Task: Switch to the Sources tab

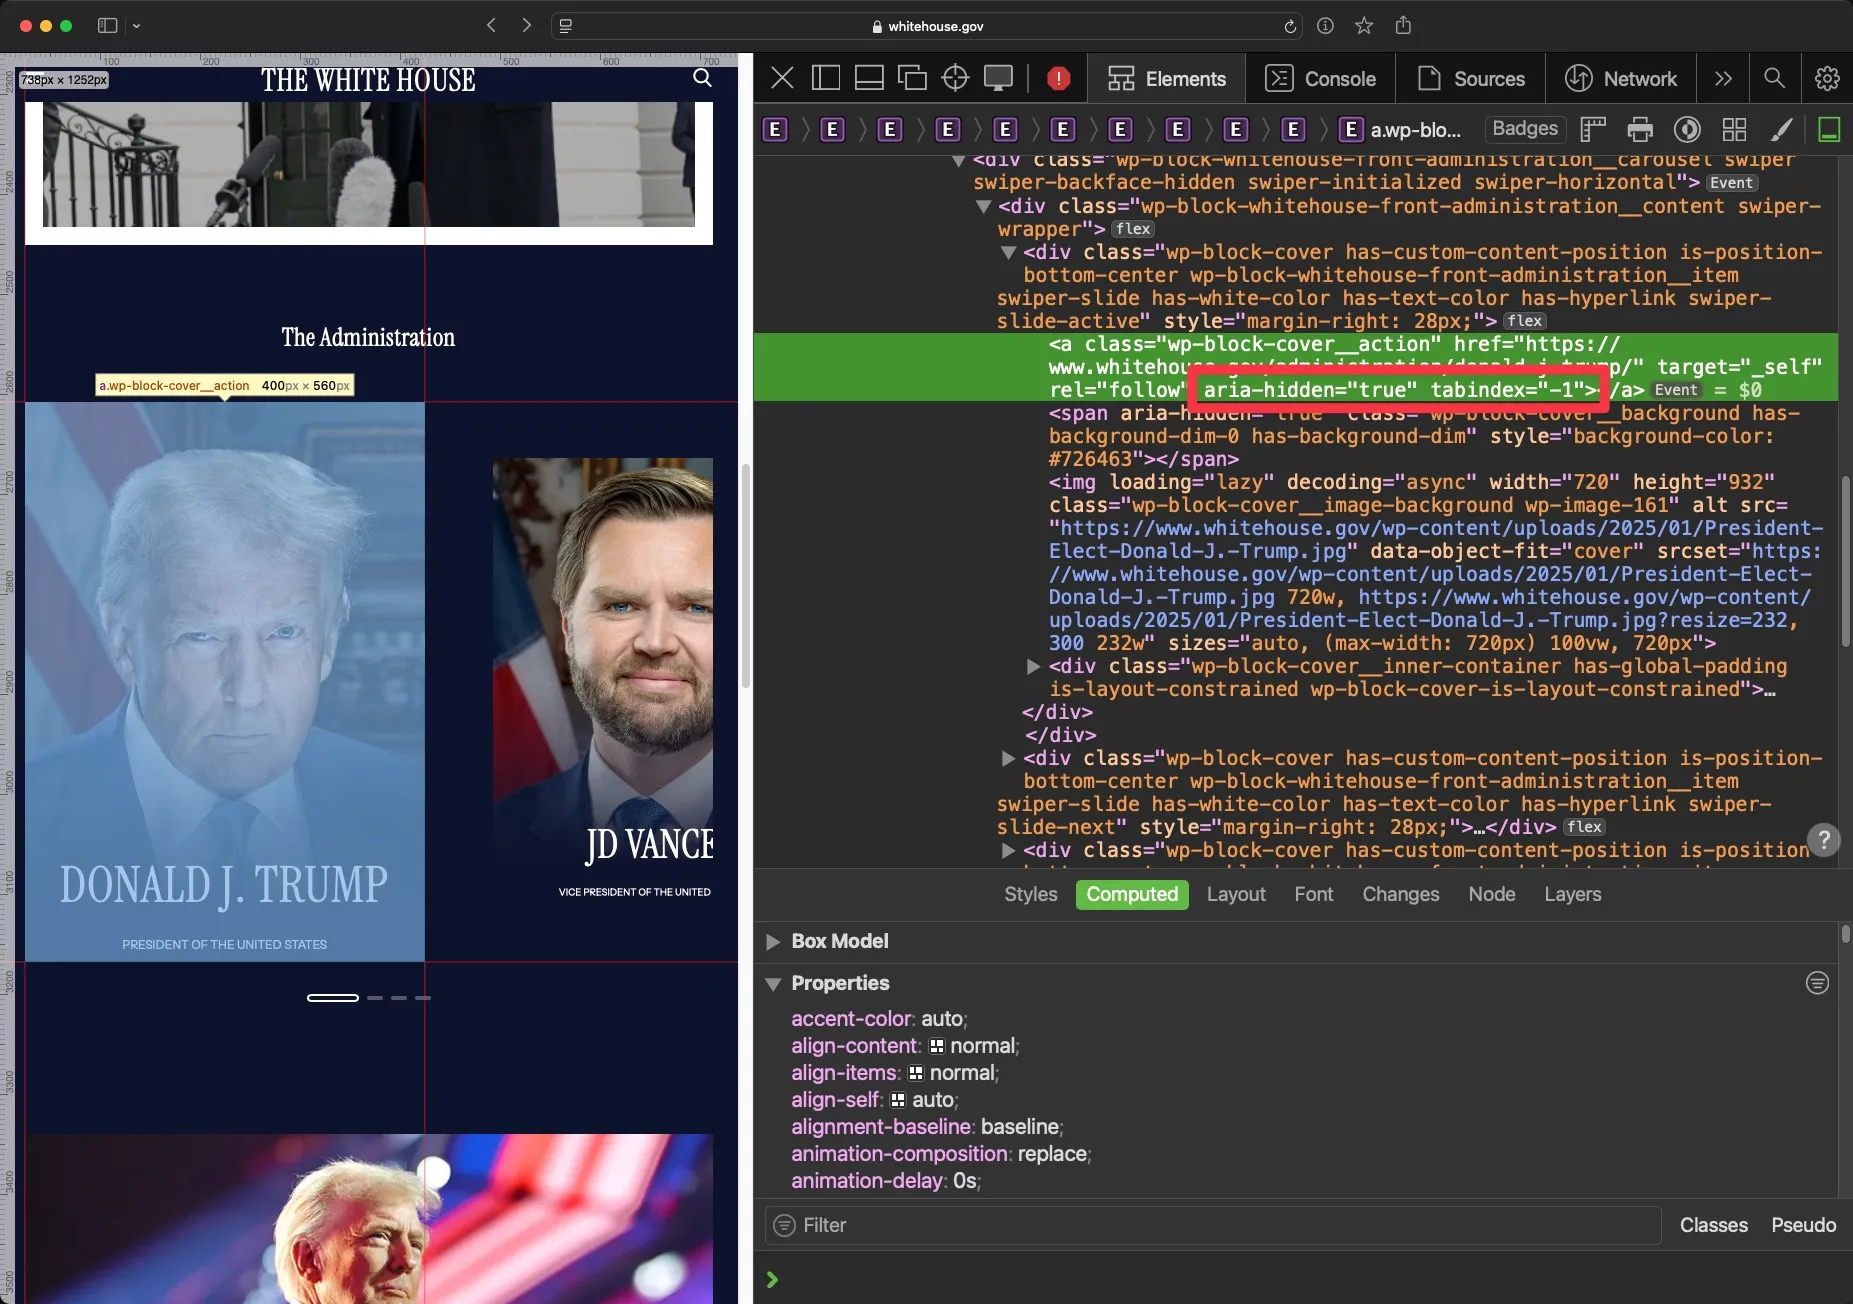Action: tap(1470, 78)
